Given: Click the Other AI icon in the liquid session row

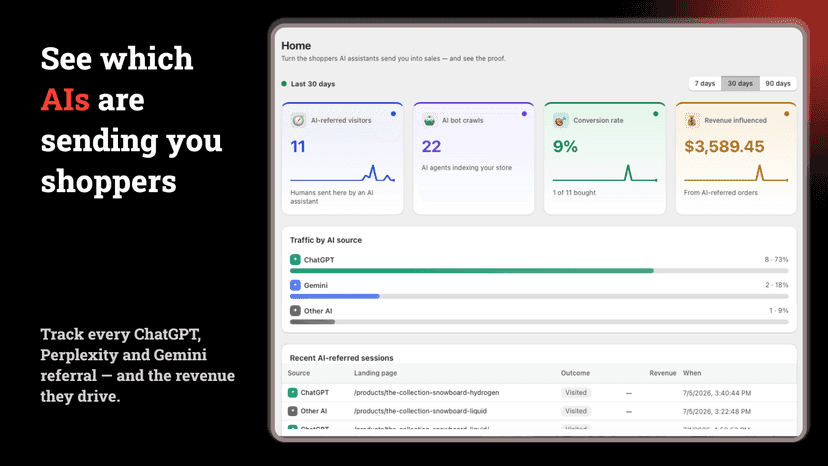Looking at the screenshot, I should click(293, 411).
